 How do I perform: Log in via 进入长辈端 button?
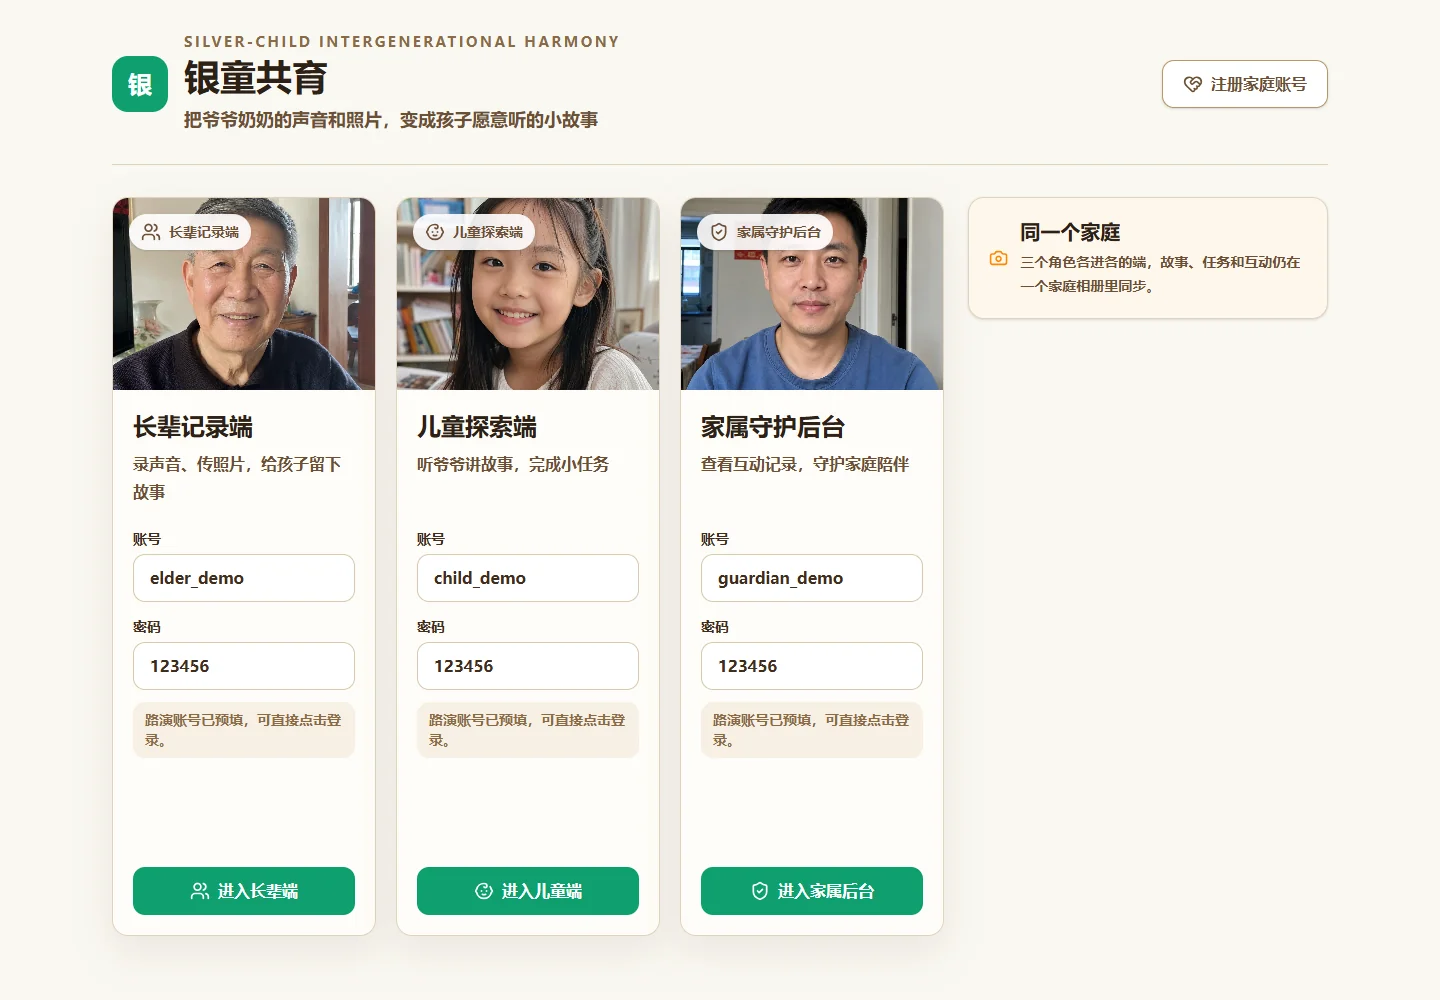(244, 891)
